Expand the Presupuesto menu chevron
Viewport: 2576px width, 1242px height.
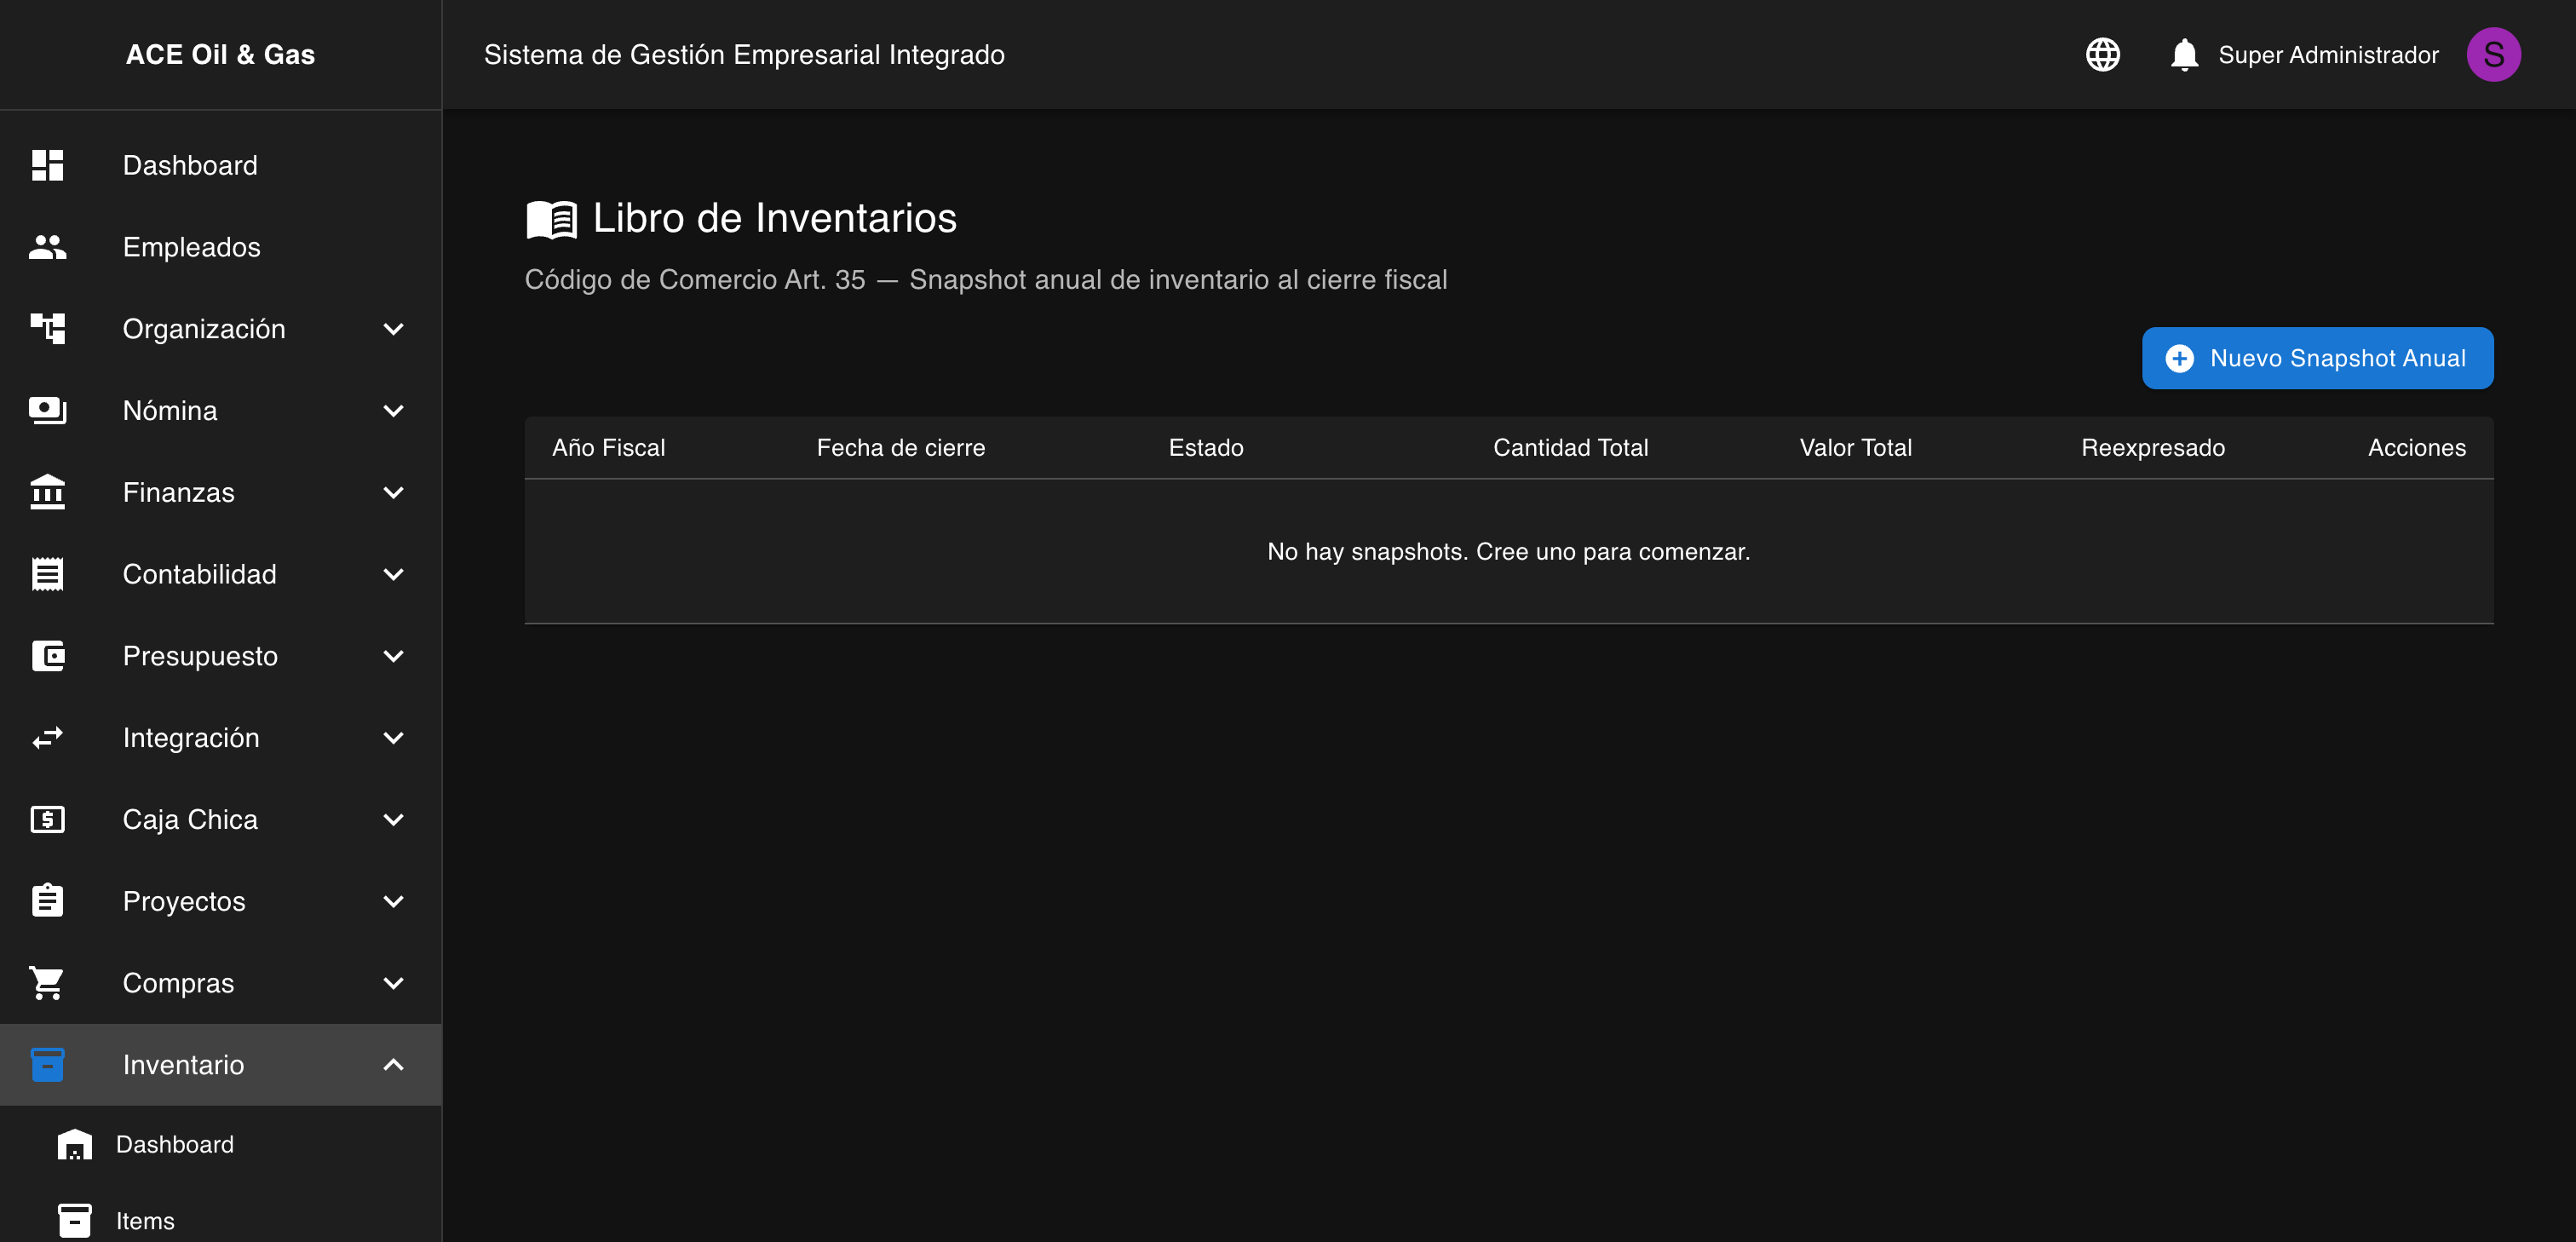click(x=394, y=656)
